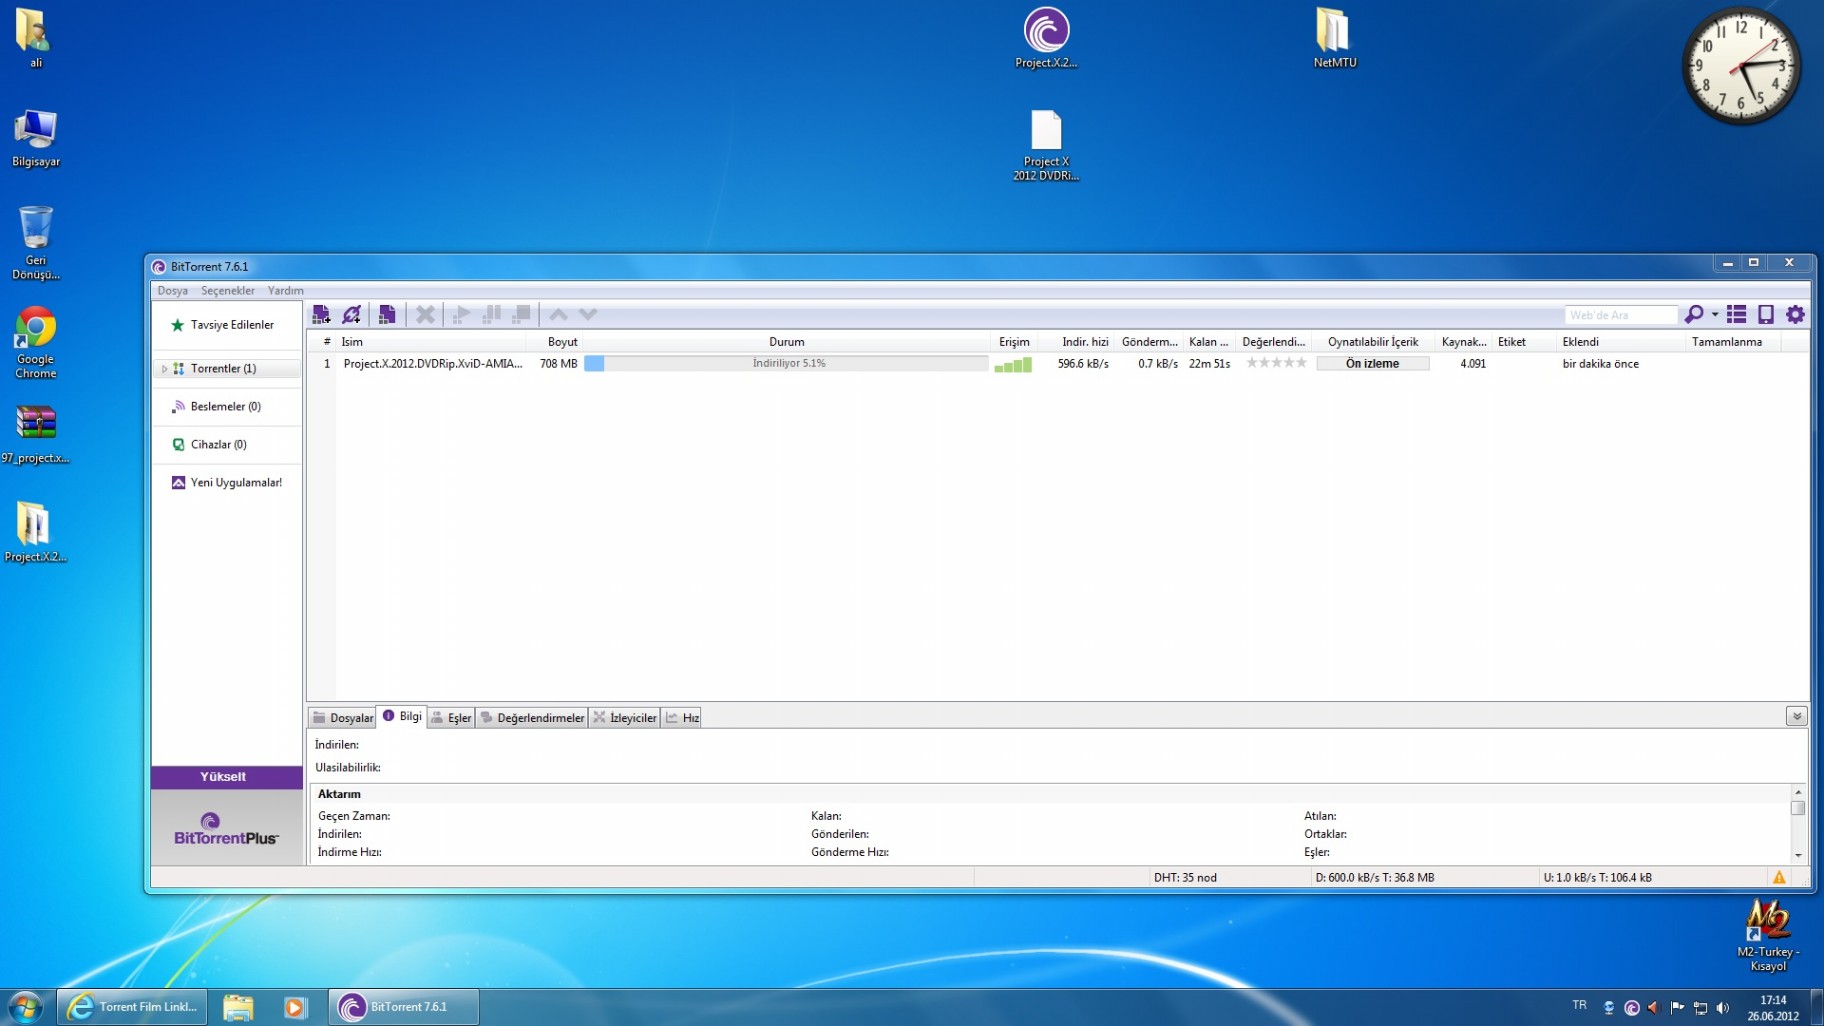The width and height of the screenshot is (1824, 1026).
Task: Sort by Indir. hizi column header
Action: tap(1077, 341)
